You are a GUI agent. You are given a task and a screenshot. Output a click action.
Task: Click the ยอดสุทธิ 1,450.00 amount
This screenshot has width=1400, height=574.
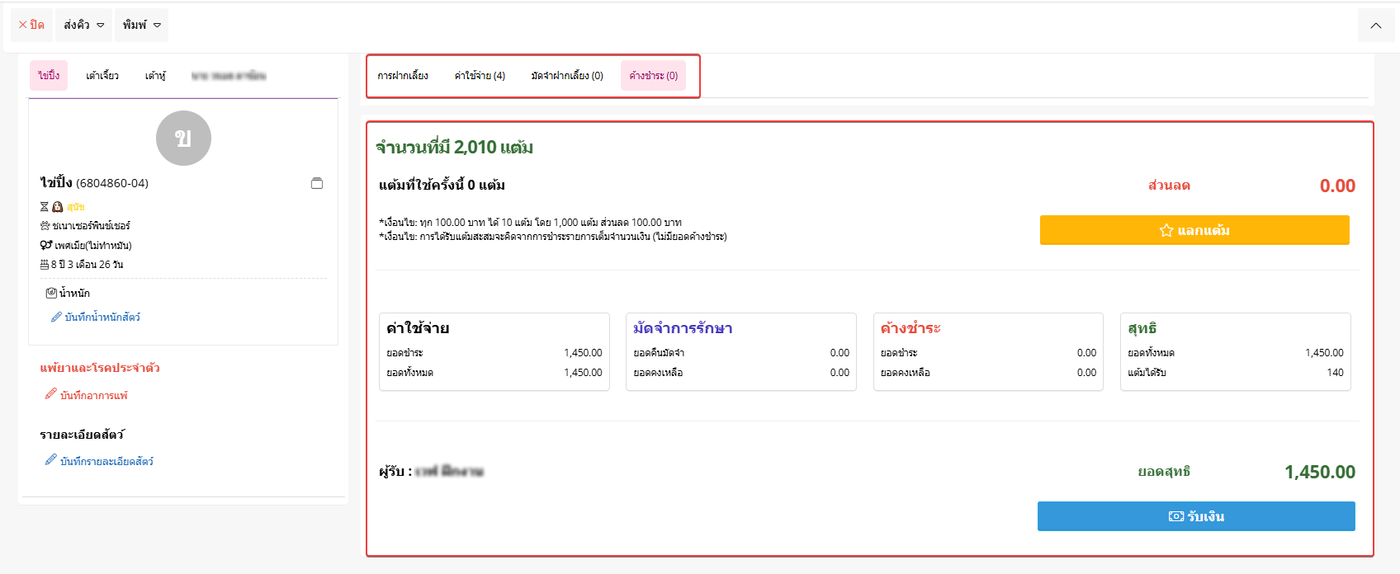(x=1320, y=472)
